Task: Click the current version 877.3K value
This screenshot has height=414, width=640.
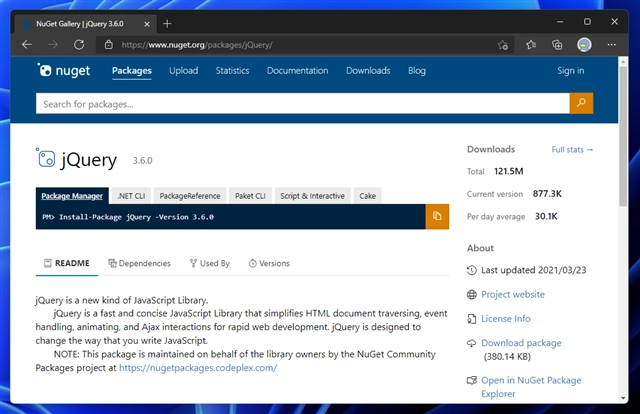Action: (x=547, y=194)
